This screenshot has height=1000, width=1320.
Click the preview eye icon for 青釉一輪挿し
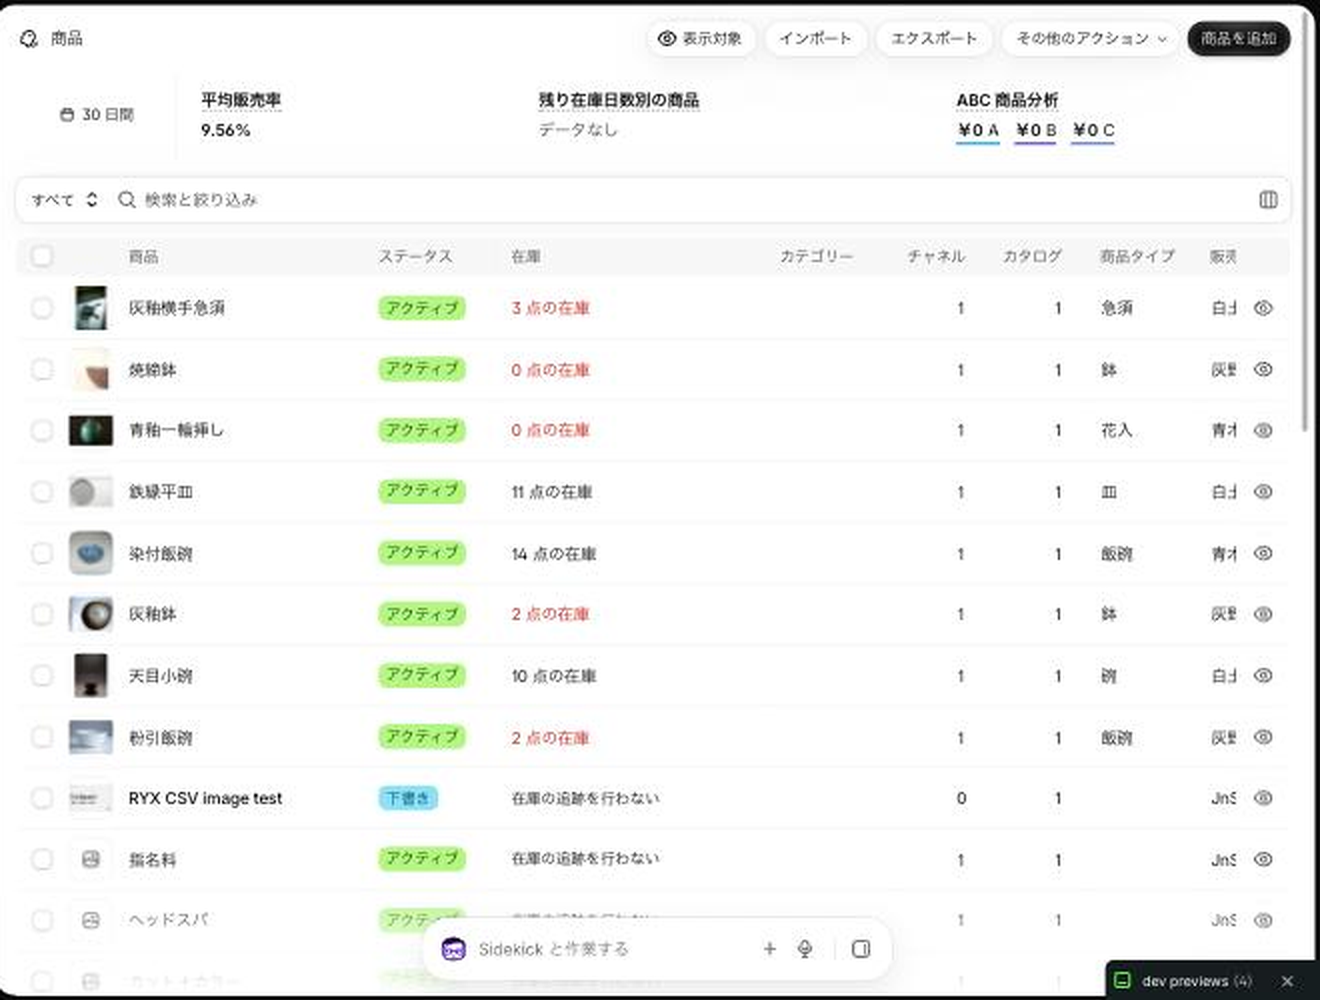(x=1264, y=431)
